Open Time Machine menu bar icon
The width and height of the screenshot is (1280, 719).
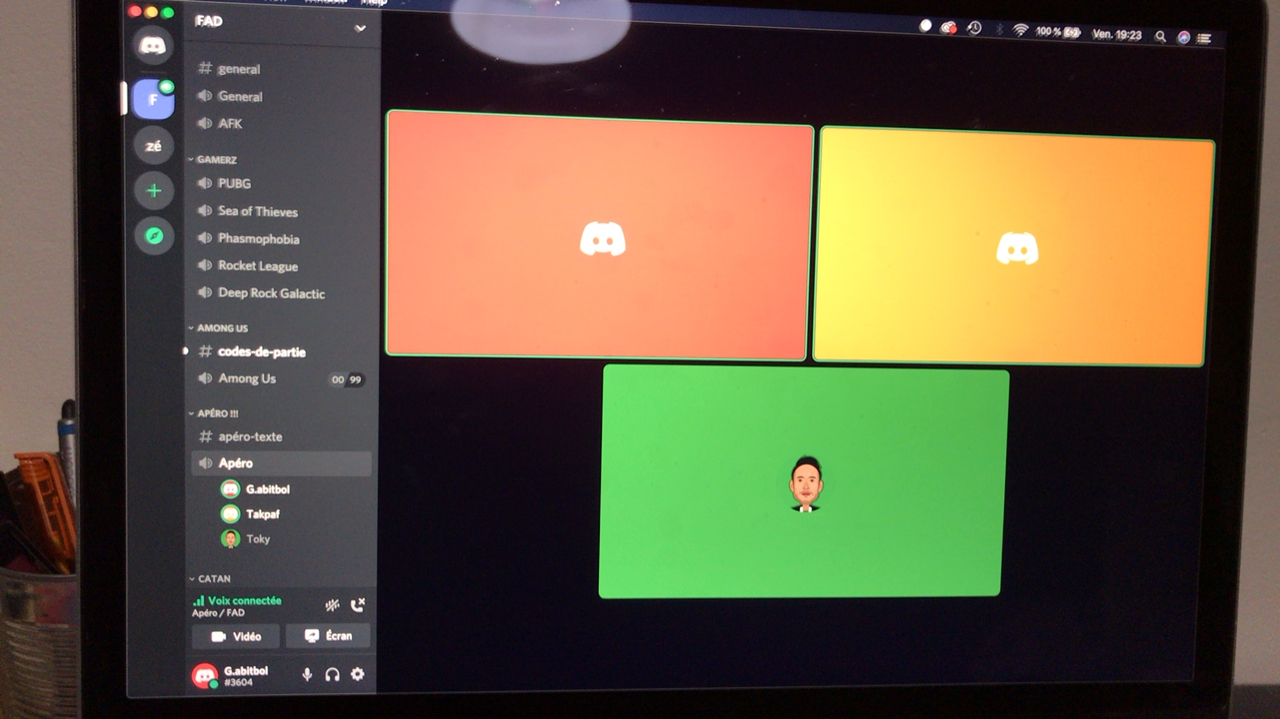point(974,29)
